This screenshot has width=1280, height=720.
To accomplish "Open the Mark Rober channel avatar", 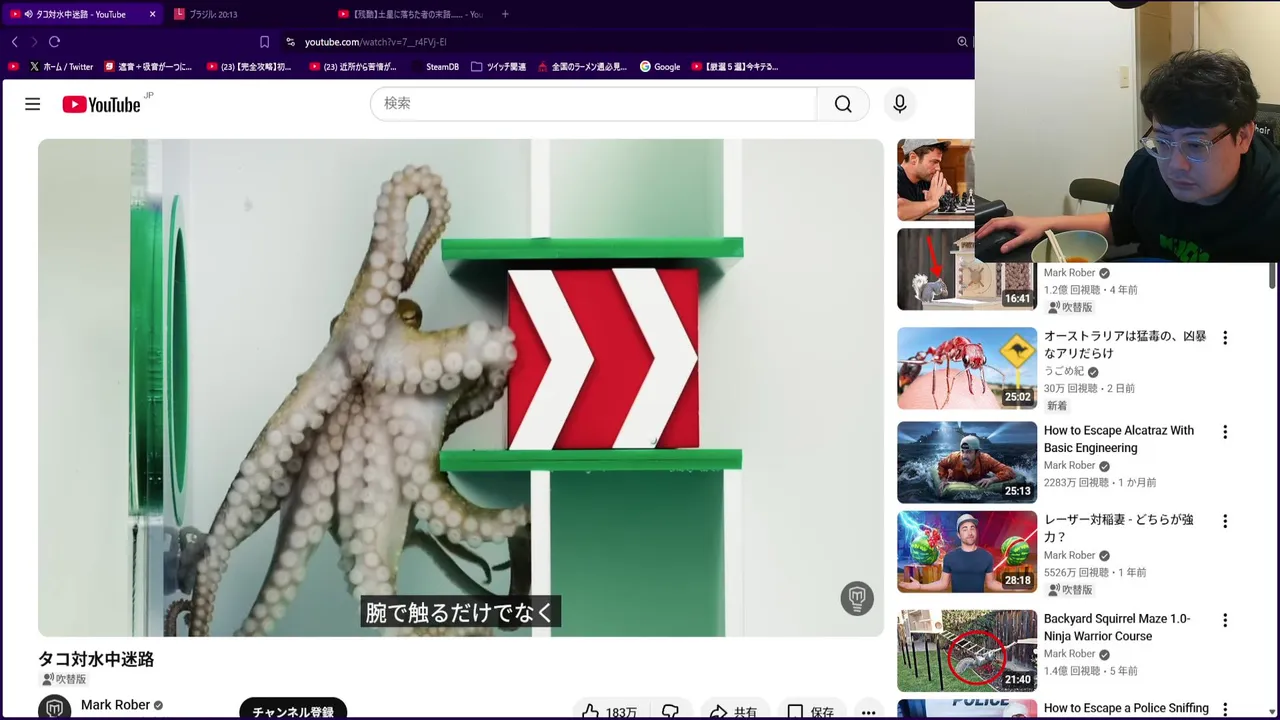I will click(54, 707).
